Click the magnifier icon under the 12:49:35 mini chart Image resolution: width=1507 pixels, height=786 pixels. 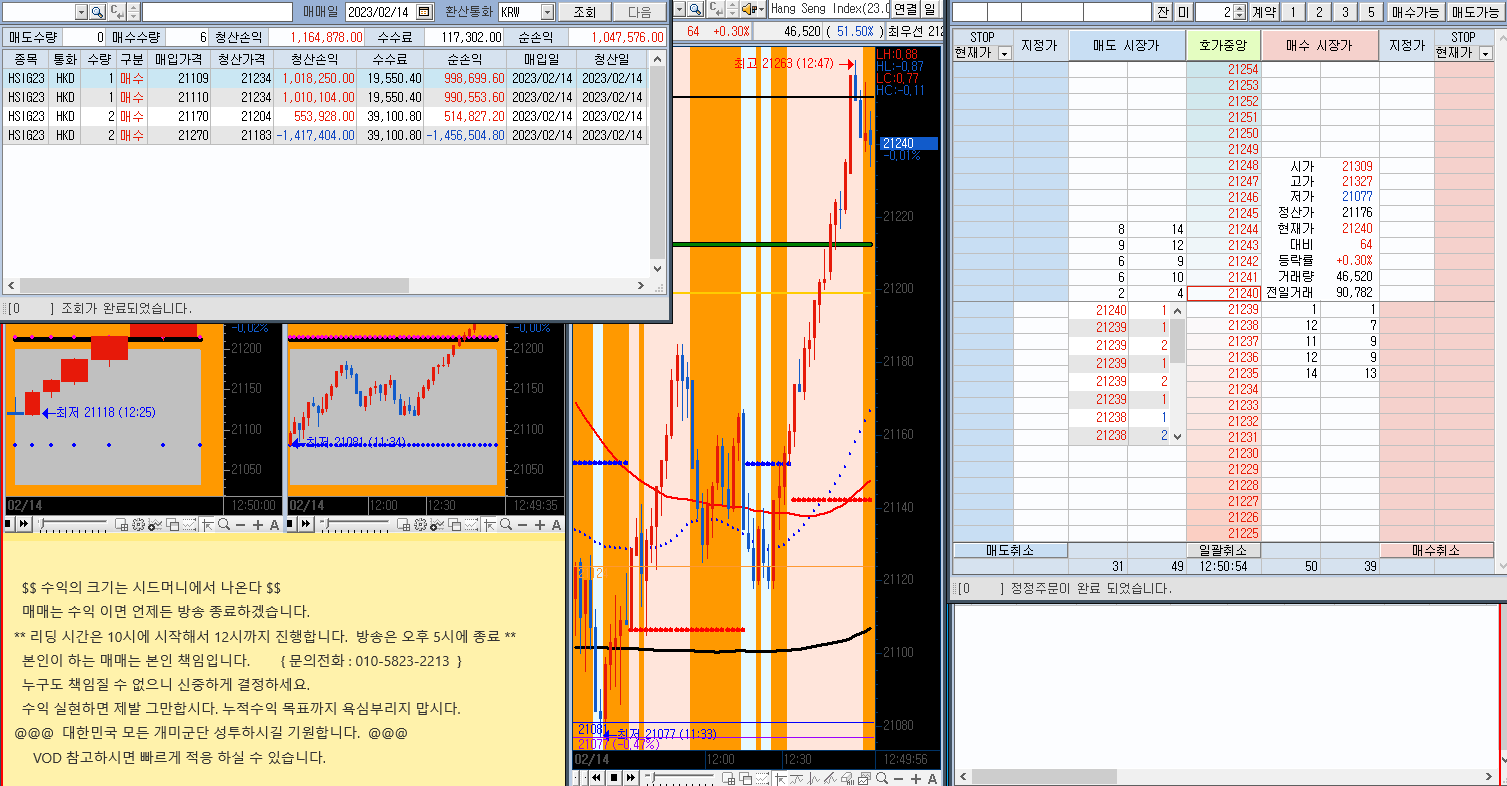pos(506,524)
